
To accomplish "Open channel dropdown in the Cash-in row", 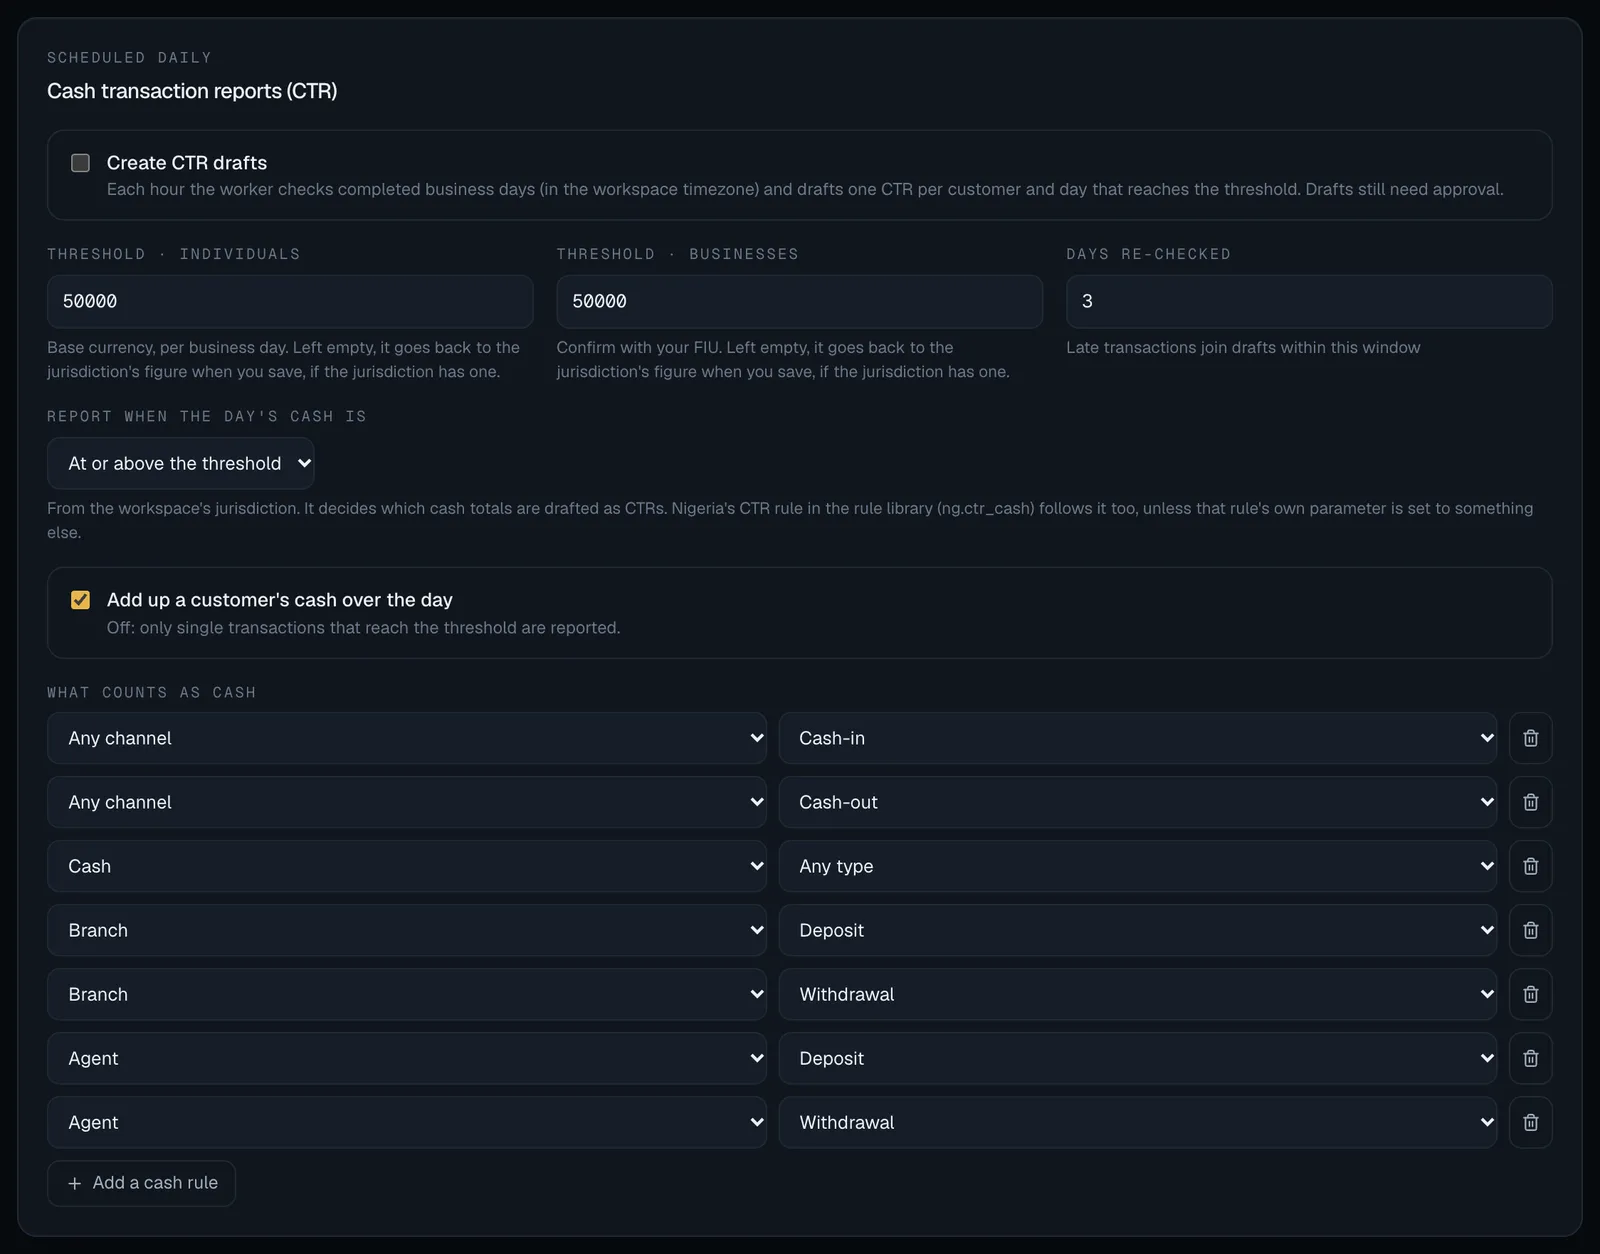I will point(407,738).
